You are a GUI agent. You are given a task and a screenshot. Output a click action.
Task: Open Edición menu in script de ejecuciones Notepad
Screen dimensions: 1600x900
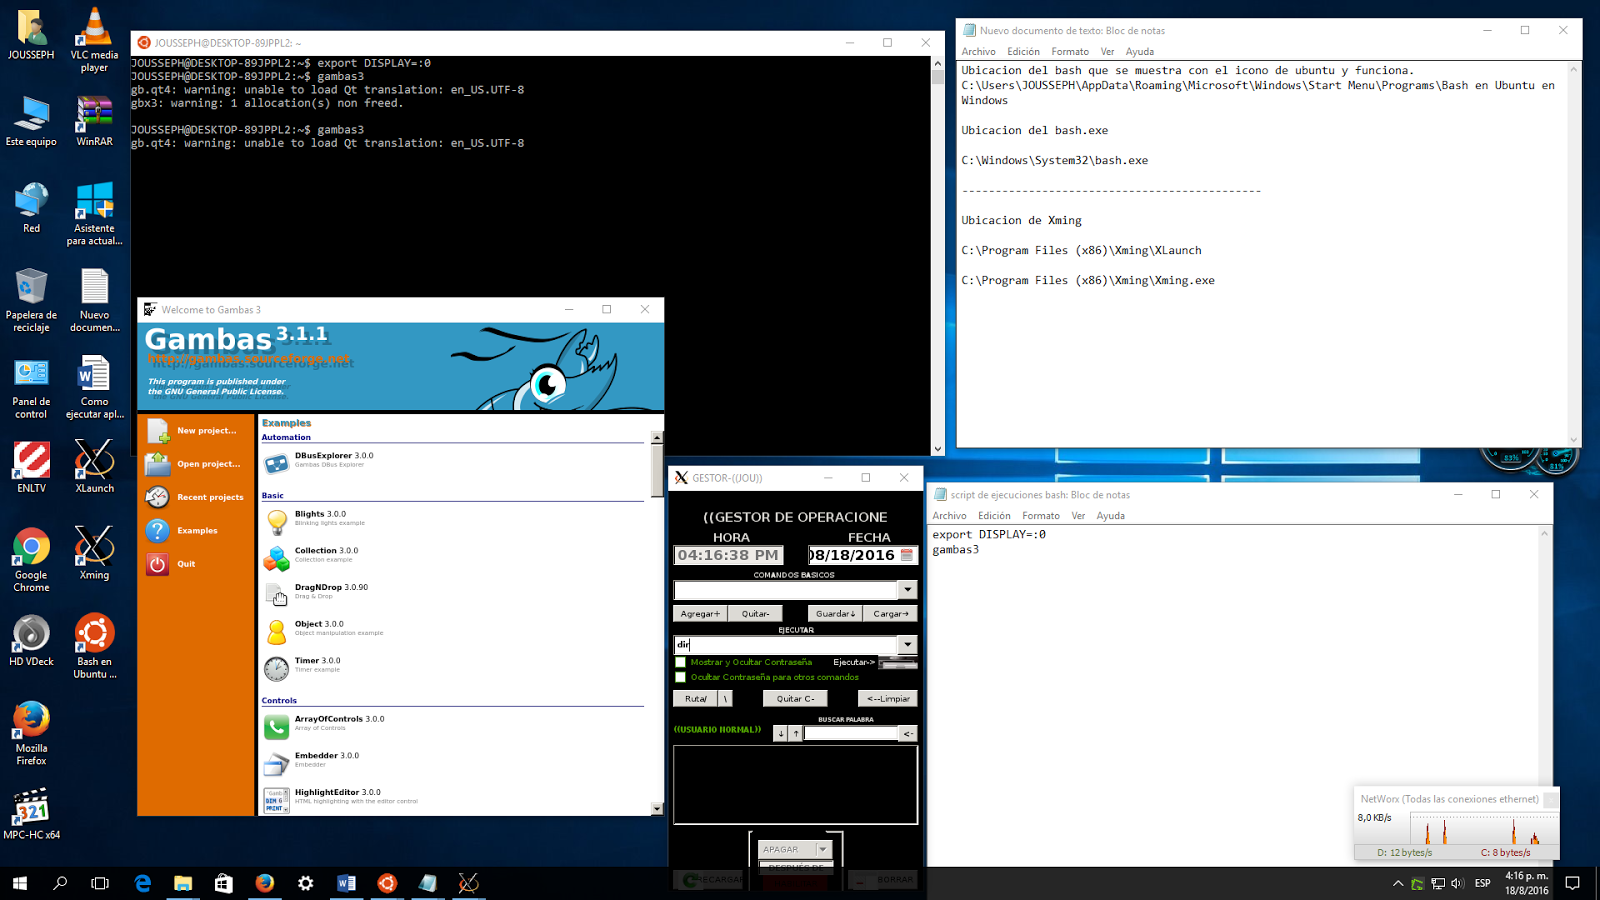coord(994,516)
